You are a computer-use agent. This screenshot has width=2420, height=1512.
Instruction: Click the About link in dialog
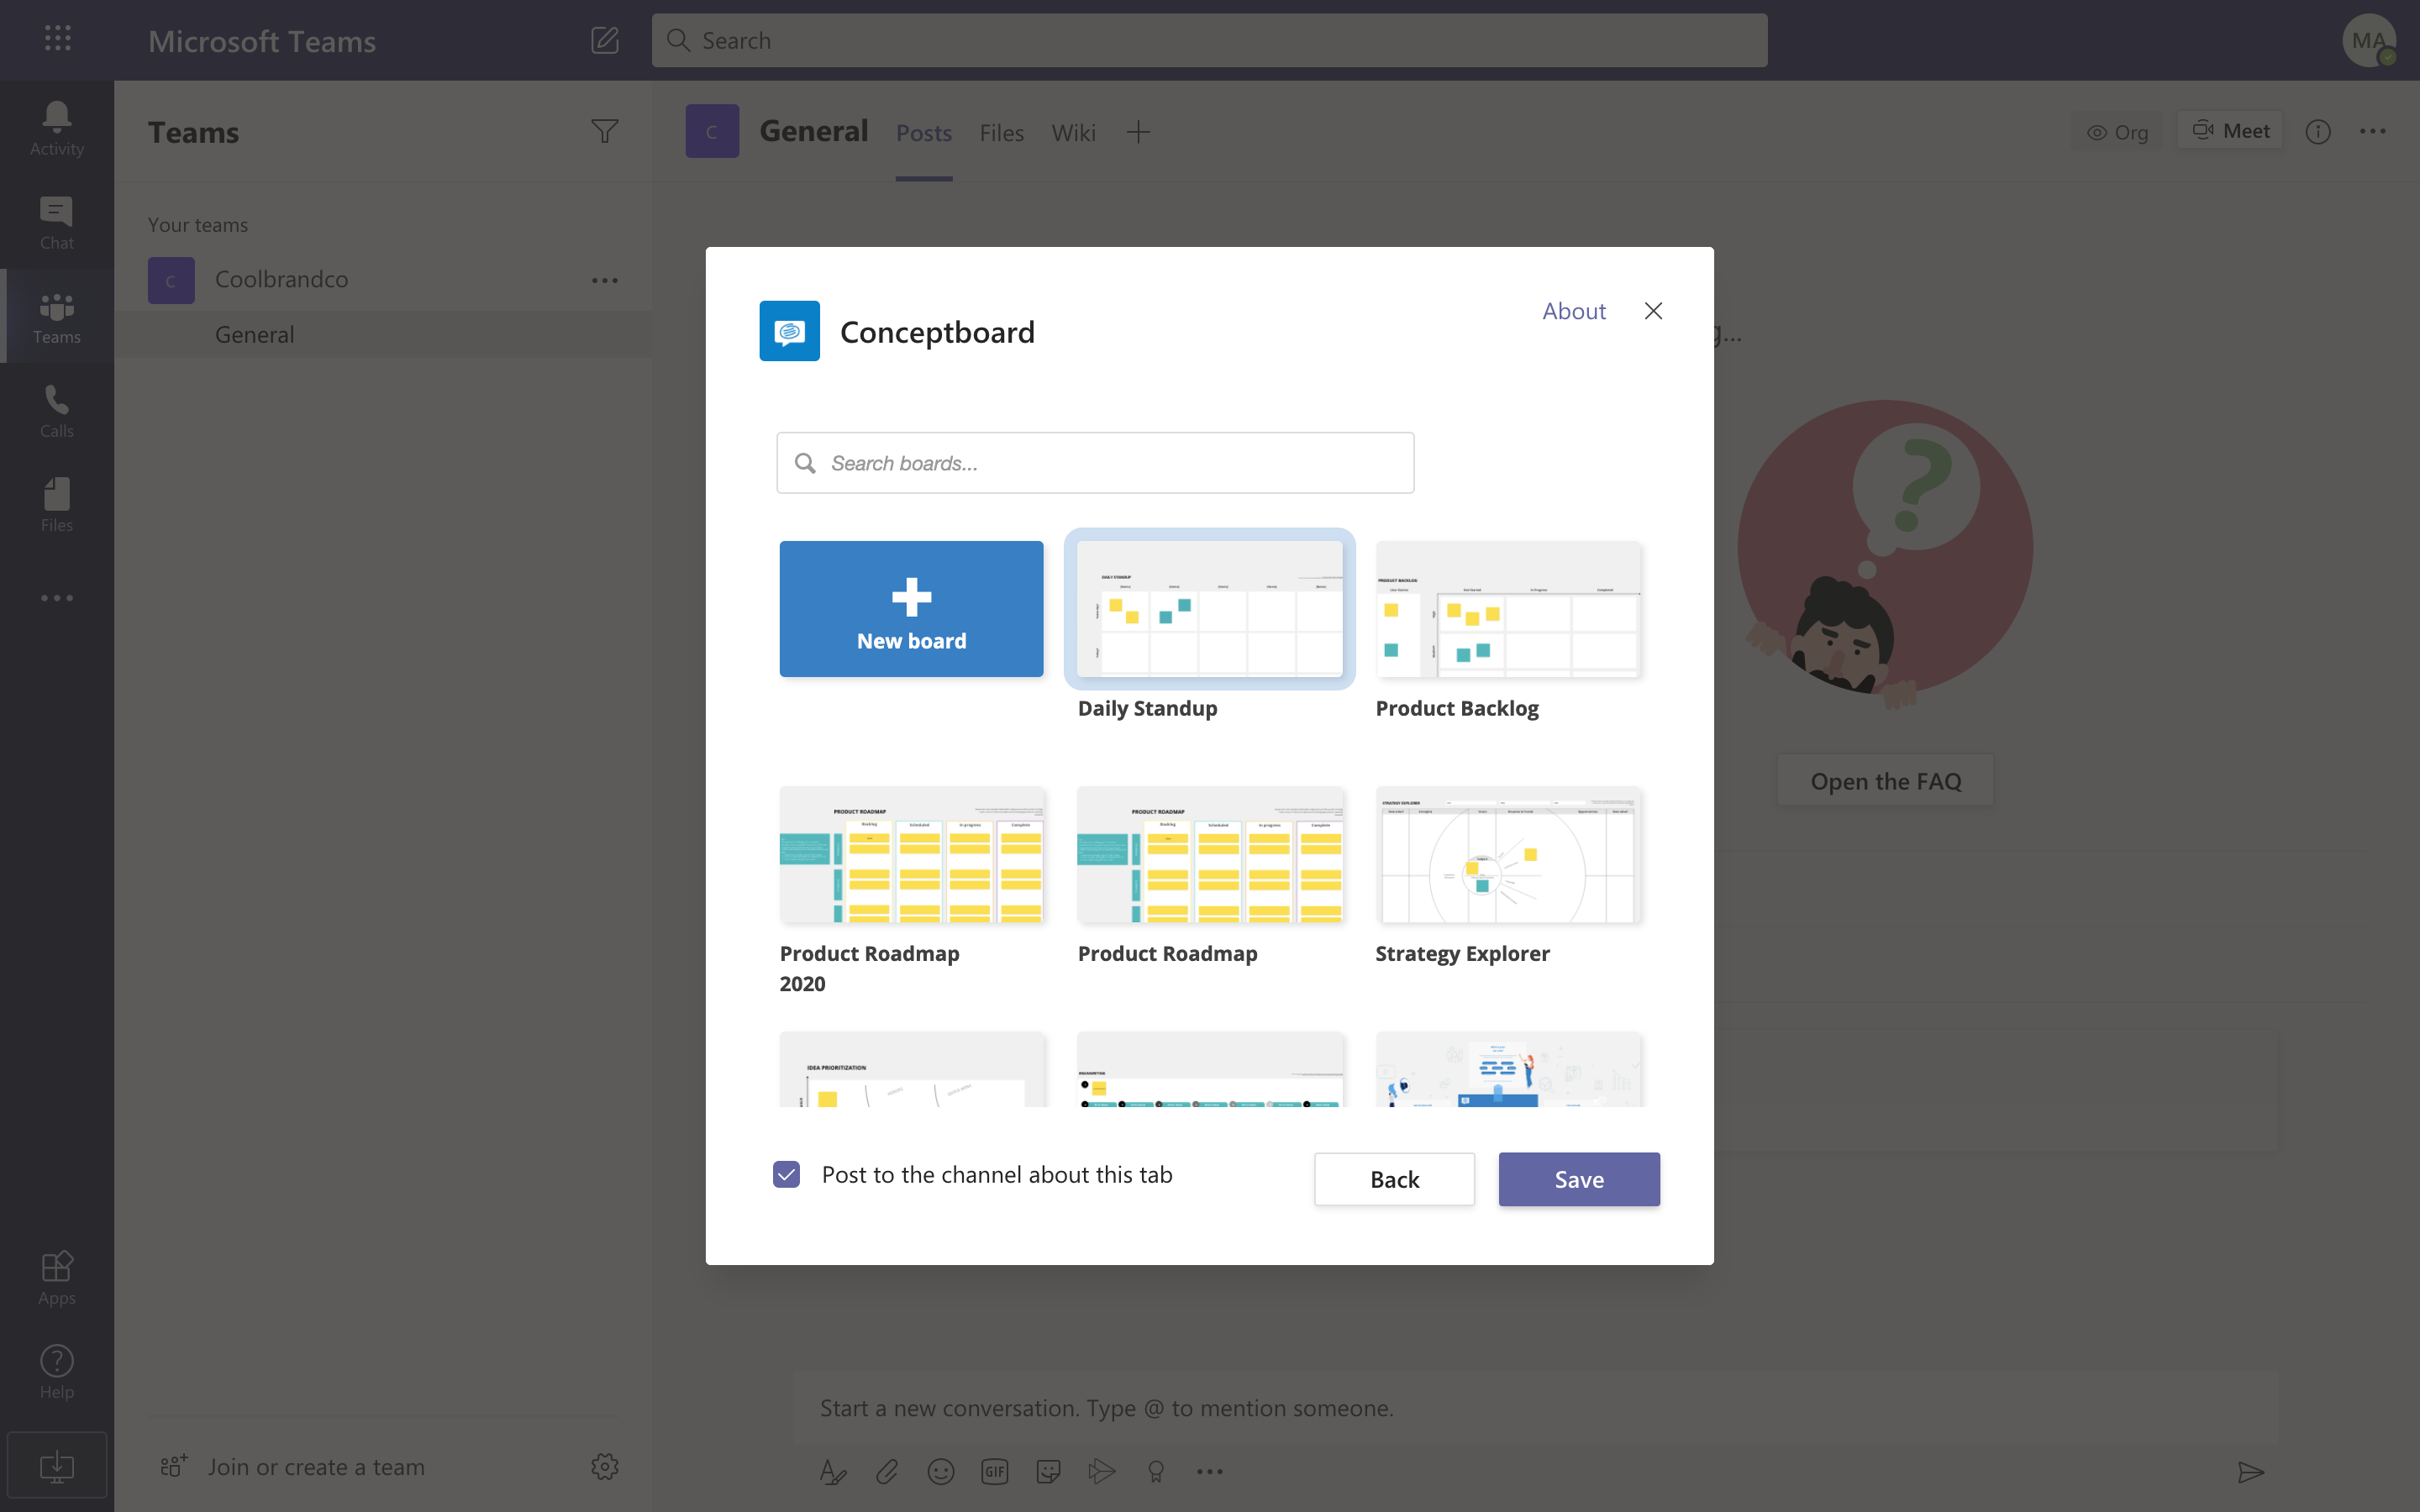coord(1574,311)
